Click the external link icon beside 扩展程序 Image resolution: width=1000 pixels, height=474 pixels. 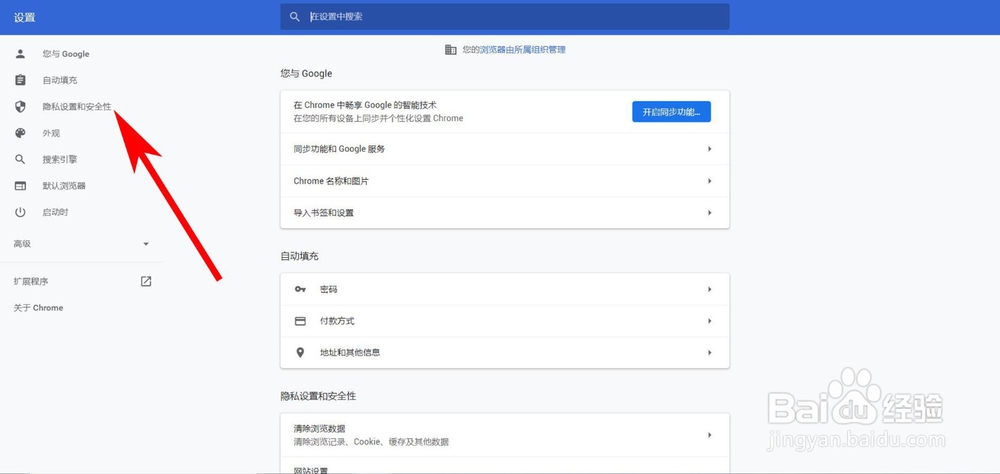[146, 281]
